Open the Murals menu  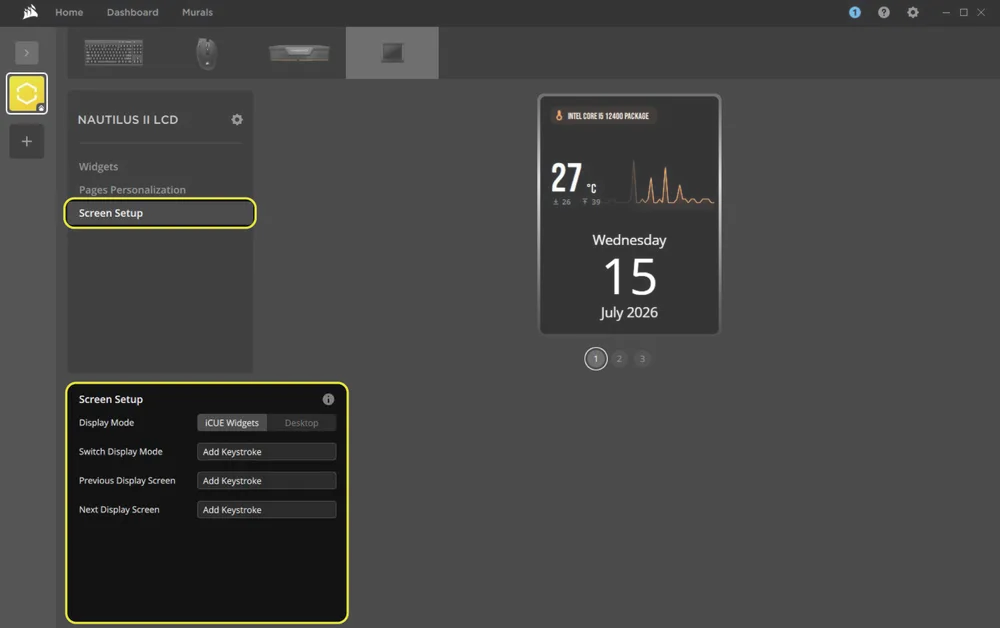197,12
